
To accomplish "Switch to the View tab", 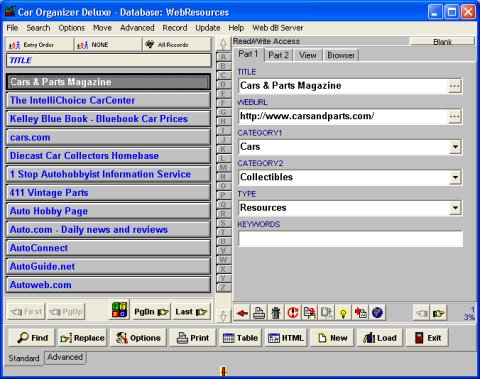I will click(x=308, y=55).
